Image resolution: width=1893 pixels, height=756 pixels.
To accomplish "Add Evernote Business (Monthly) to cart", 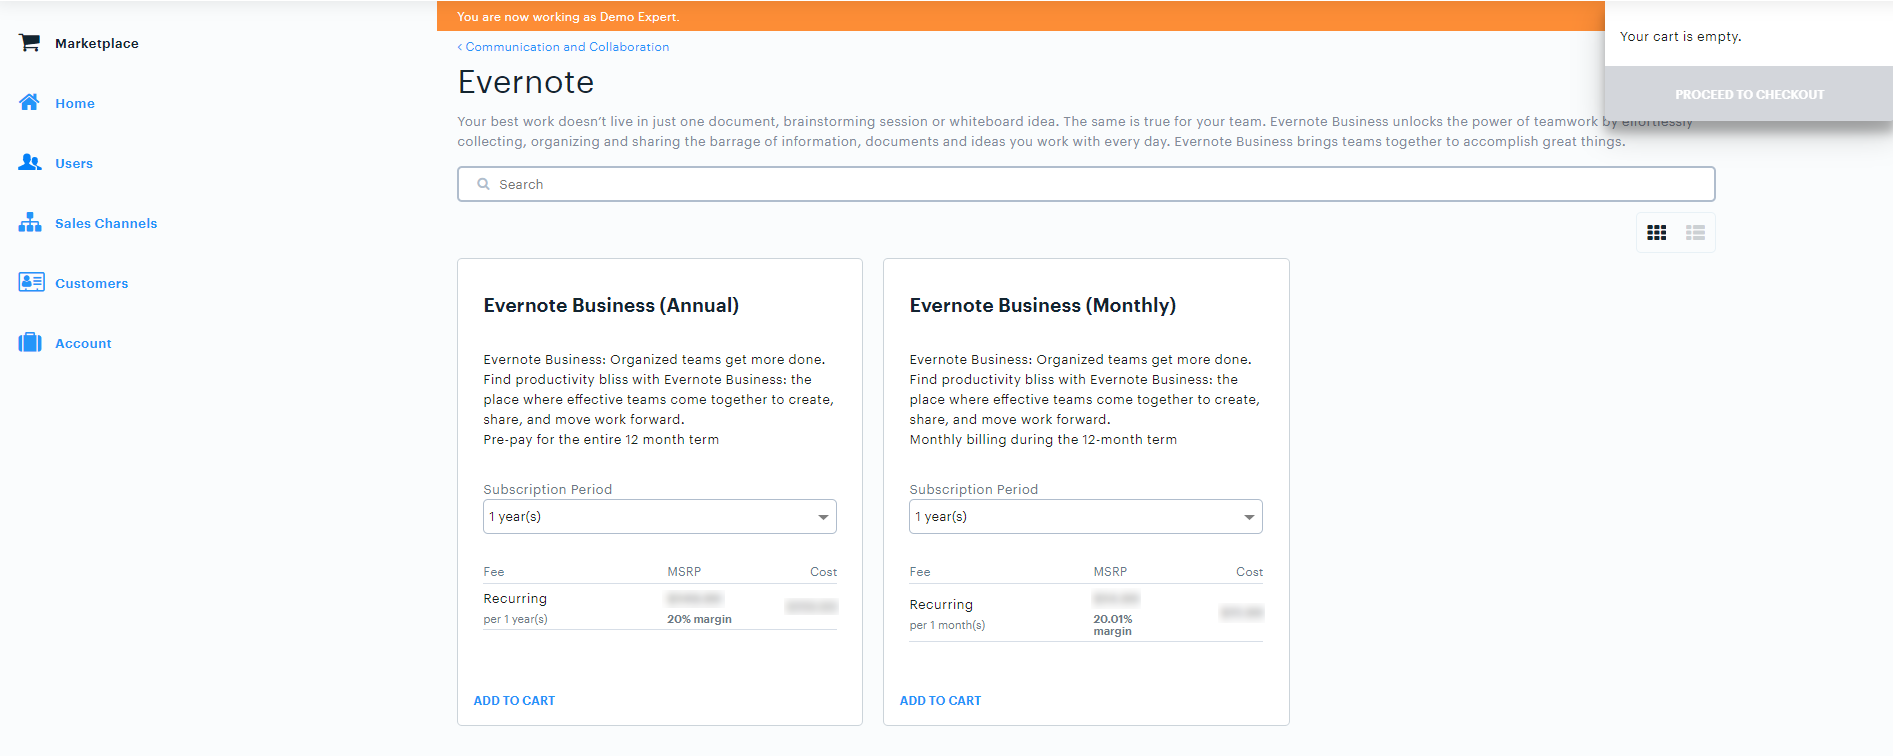I will [x=940, y=701].
